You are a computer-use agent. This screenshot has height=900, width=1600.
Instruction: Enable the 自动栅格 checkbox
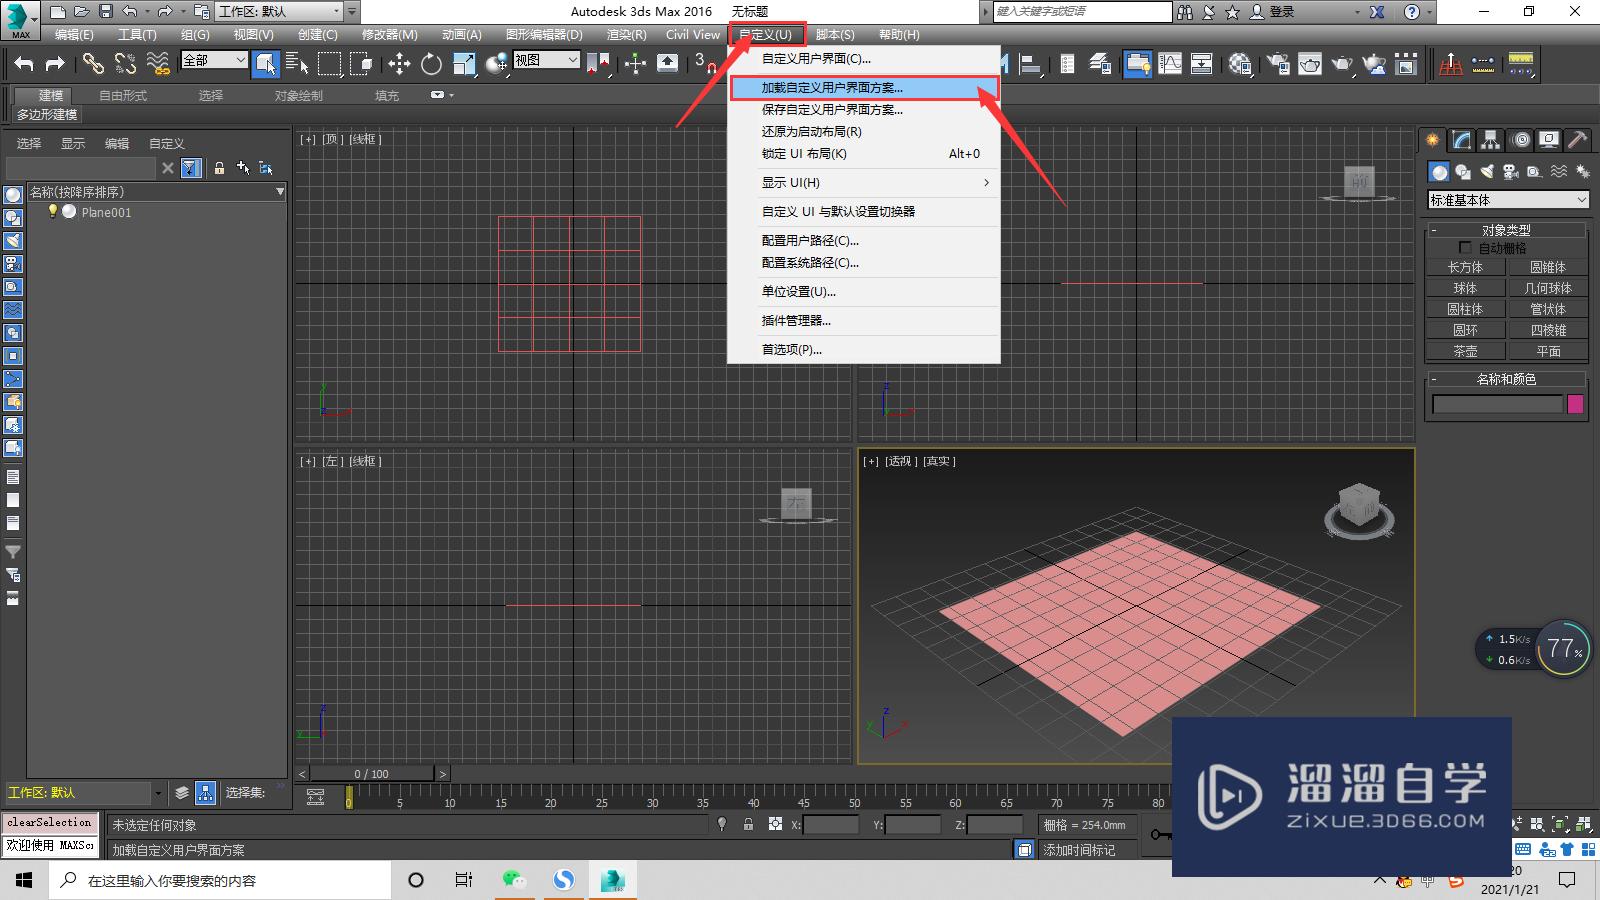point(1465,247)
